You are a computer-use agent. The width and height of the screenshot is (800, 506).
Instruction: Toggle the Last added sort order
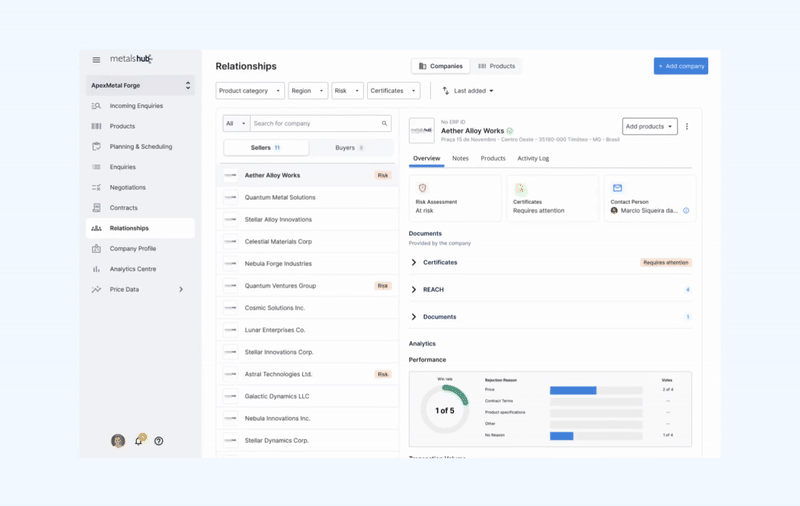point(468,91)
